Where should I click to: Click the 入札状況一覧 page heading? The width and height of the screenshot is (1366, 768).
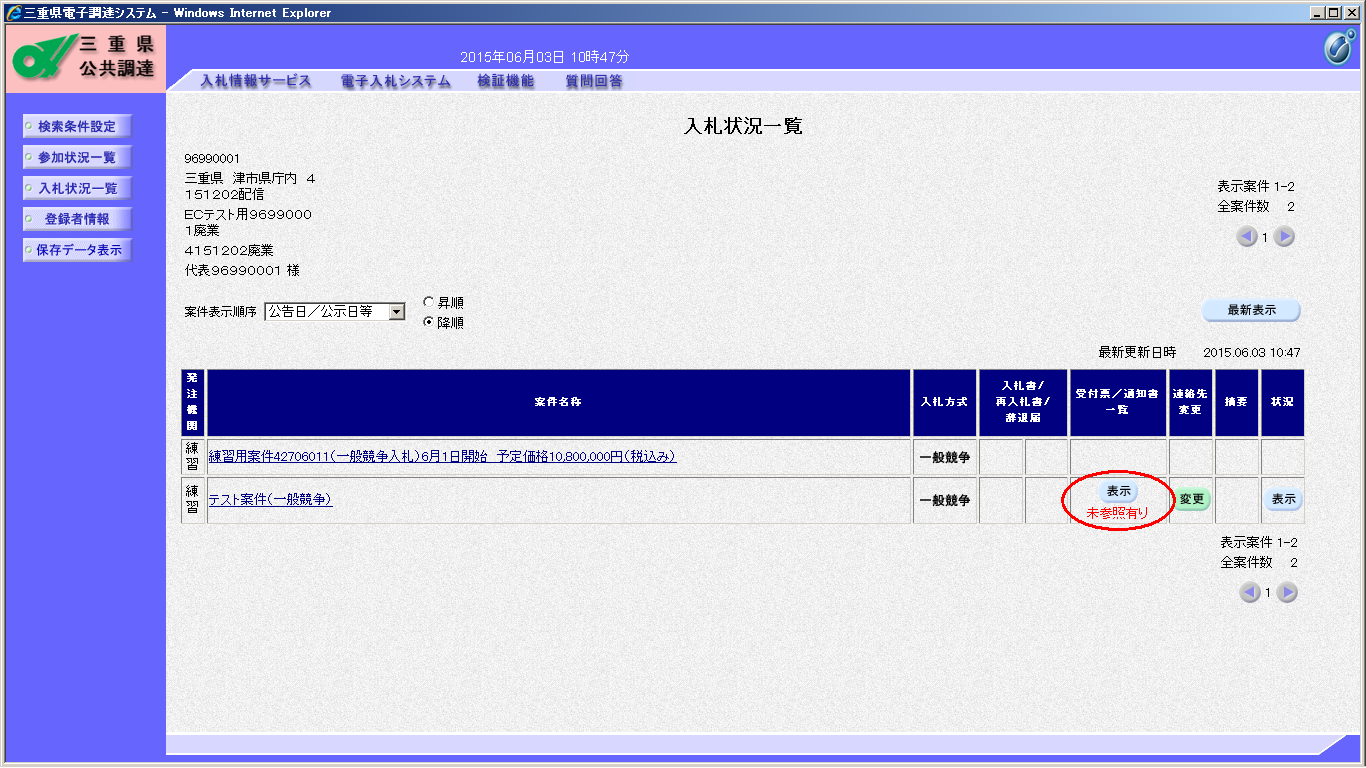[743, 126]
